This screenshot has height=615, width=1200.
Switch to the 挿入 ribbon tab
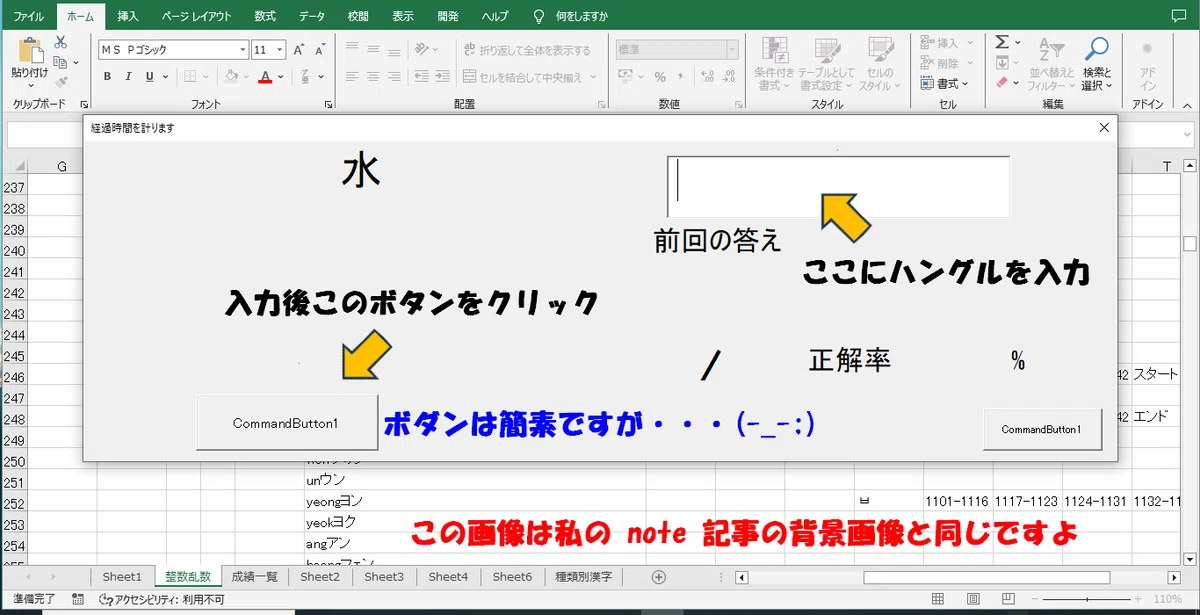128,16
